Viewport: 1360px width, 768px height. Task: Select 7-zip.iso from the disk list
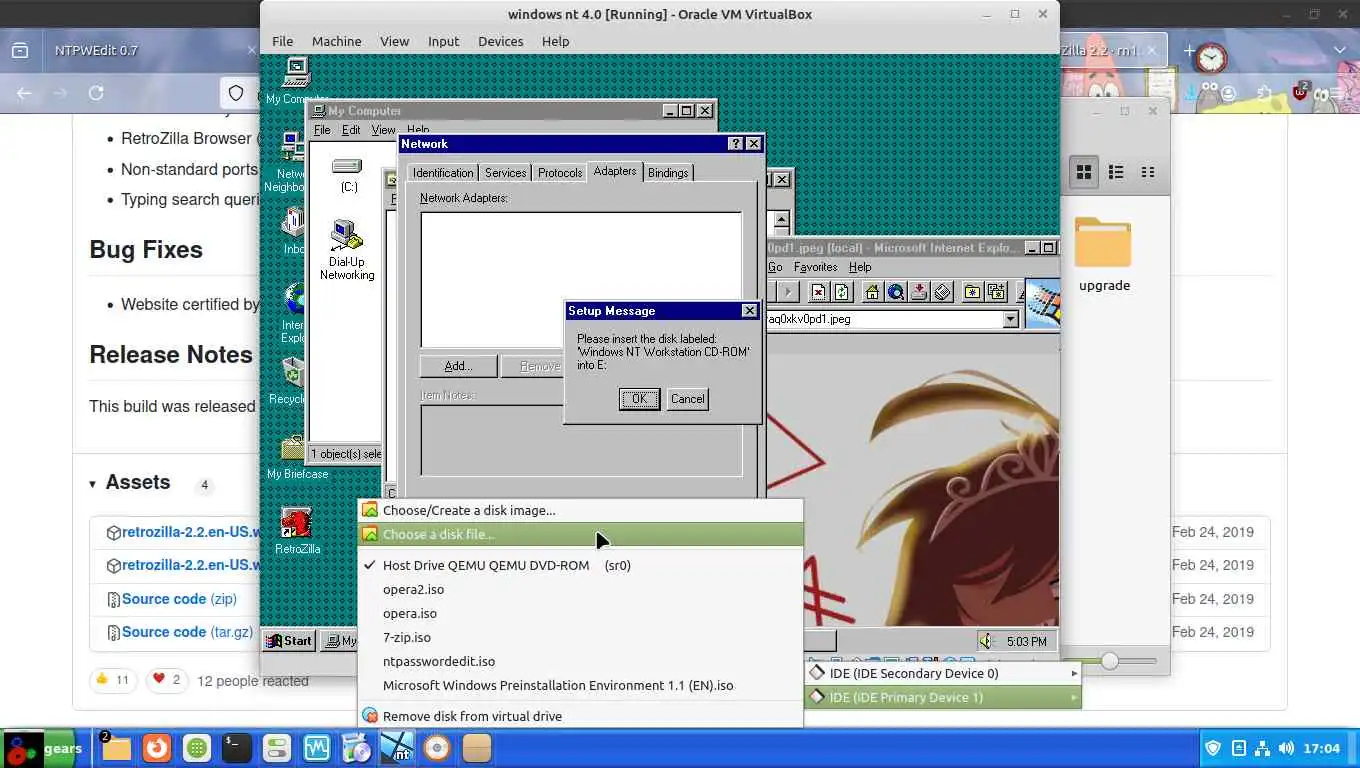coord(580,637)
